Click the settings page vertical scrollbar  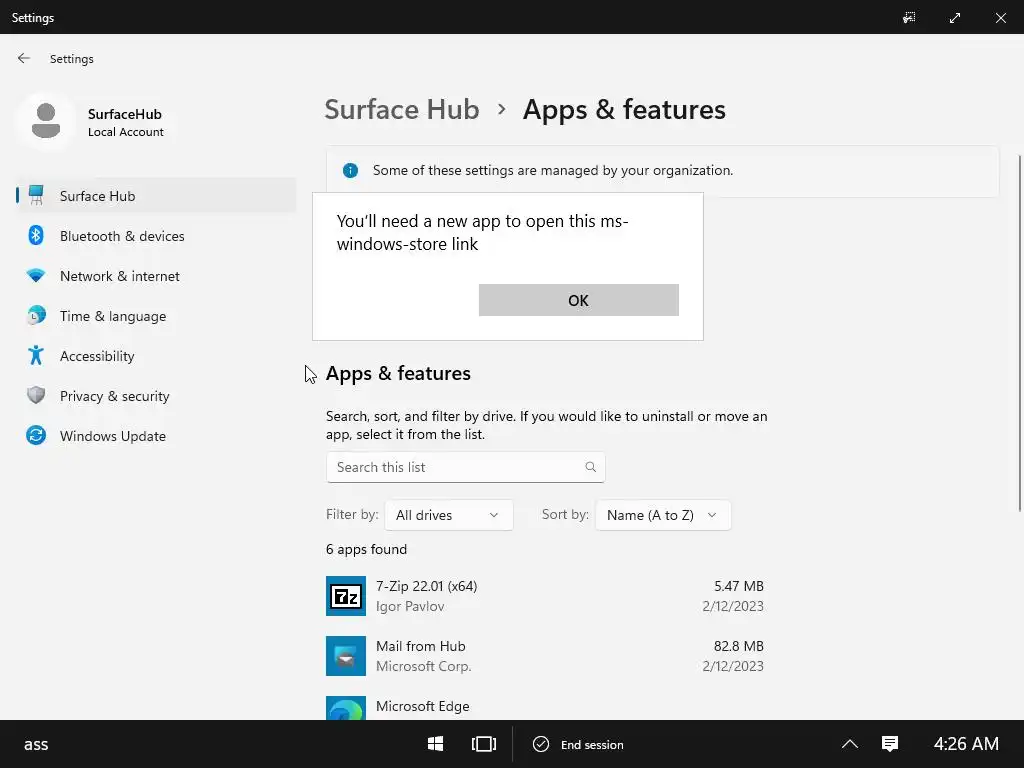tap(1019, 333)
